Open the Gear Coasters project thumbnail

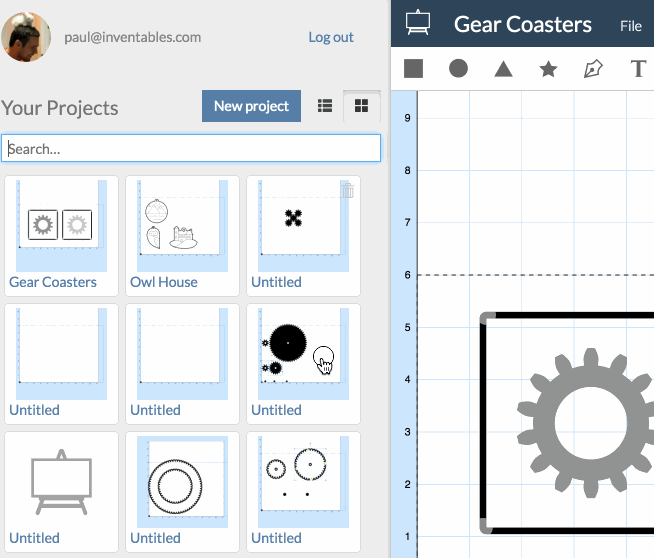pyautogui.click(x=61, y=226)
